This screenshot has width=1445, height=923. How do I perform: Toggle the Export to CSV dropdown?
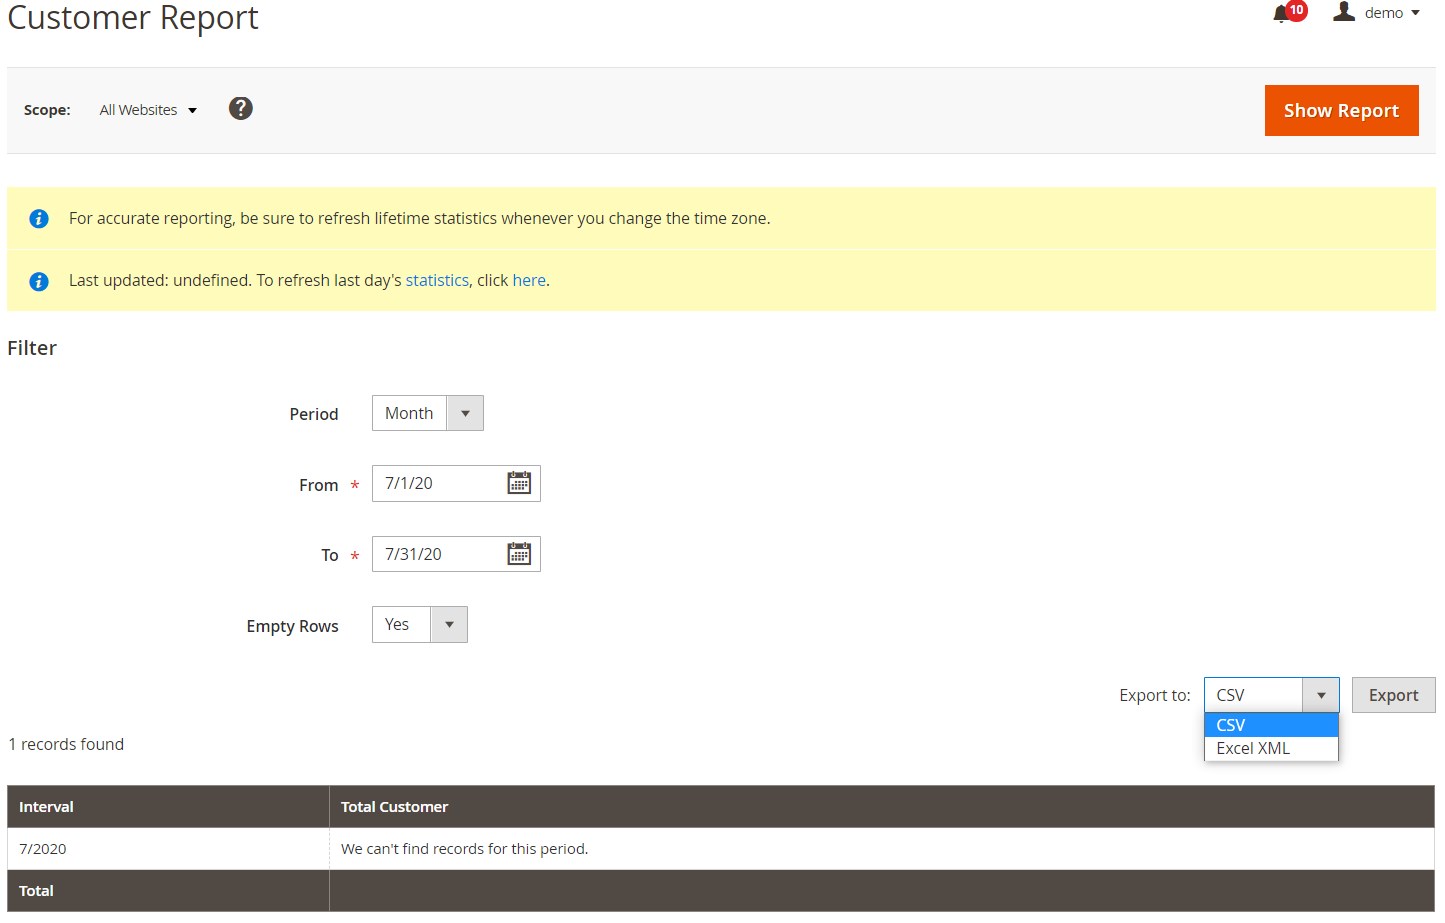[1271, 695]
